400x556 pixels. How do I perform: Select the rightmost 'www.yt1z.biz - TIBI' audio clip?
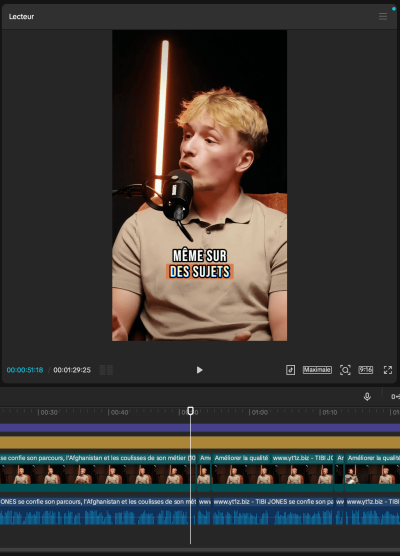click(x=372, y=511)
